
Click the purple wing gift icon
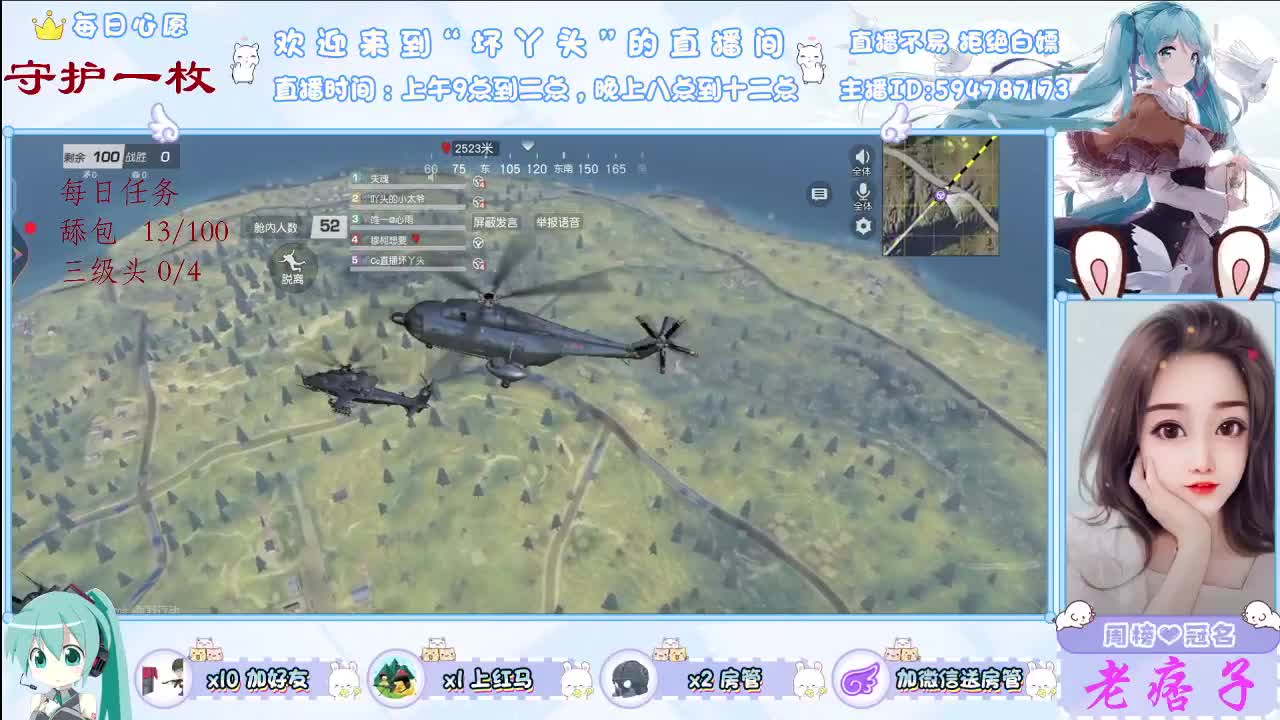coord(859,679)
